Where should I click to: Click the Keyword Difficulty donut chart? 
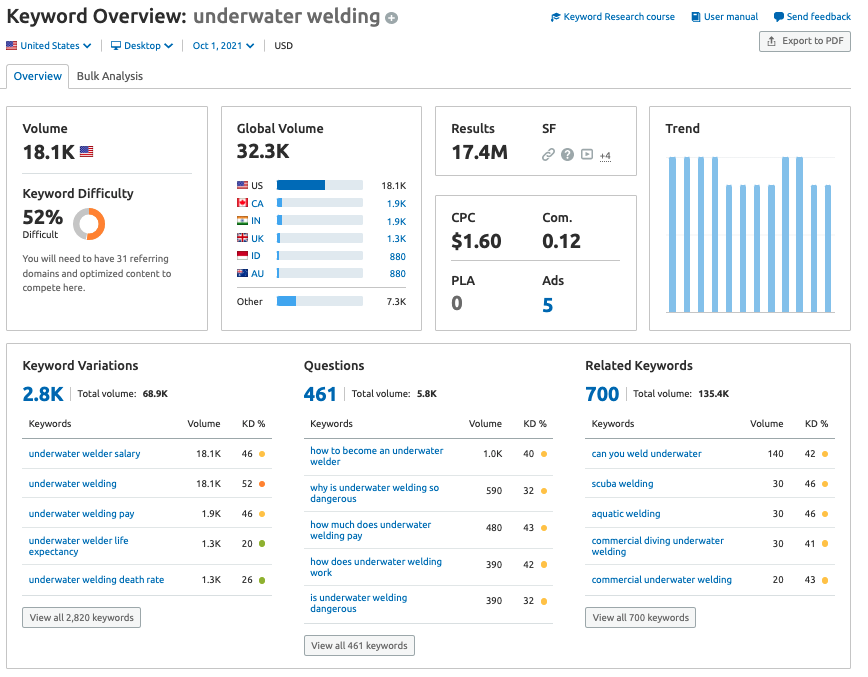pos(89,223)
